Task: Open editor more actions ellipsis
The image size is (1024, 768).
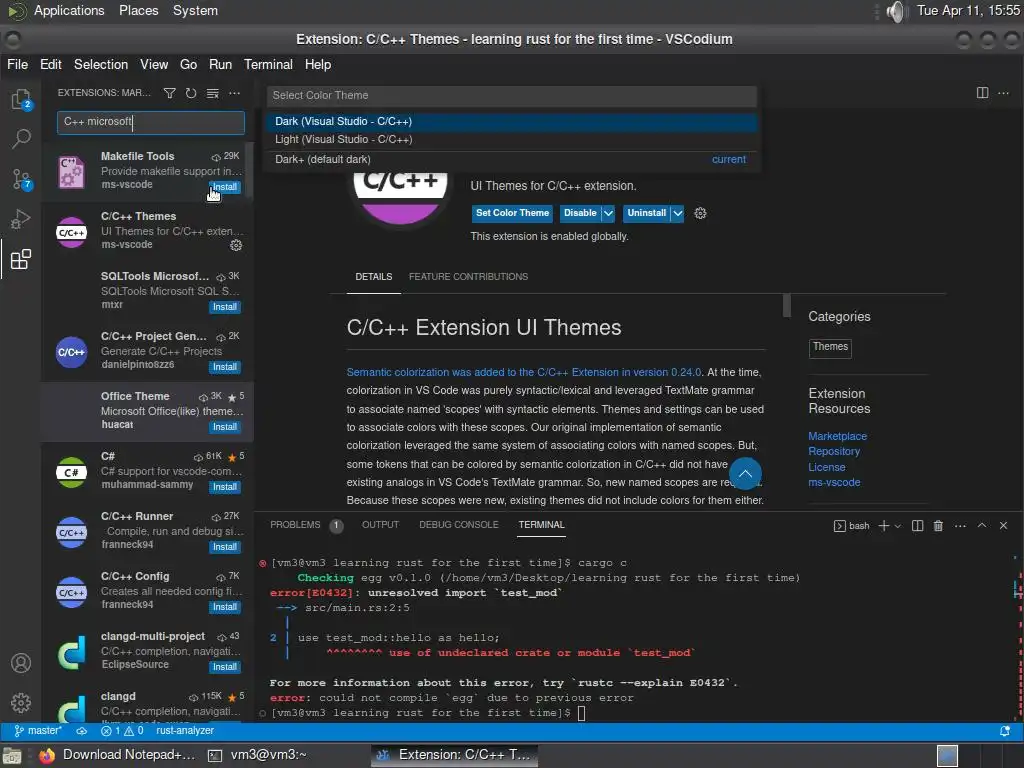Action: point(1004,93)
